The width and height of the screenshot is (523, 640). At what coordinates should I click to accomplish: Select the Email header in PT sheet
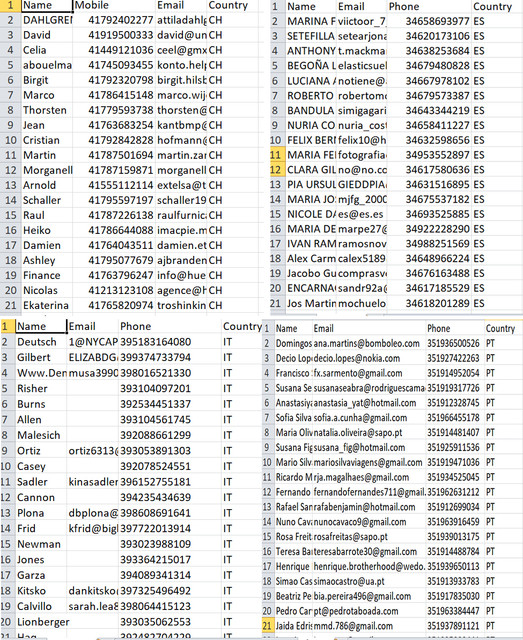click(x=369, y=329)
